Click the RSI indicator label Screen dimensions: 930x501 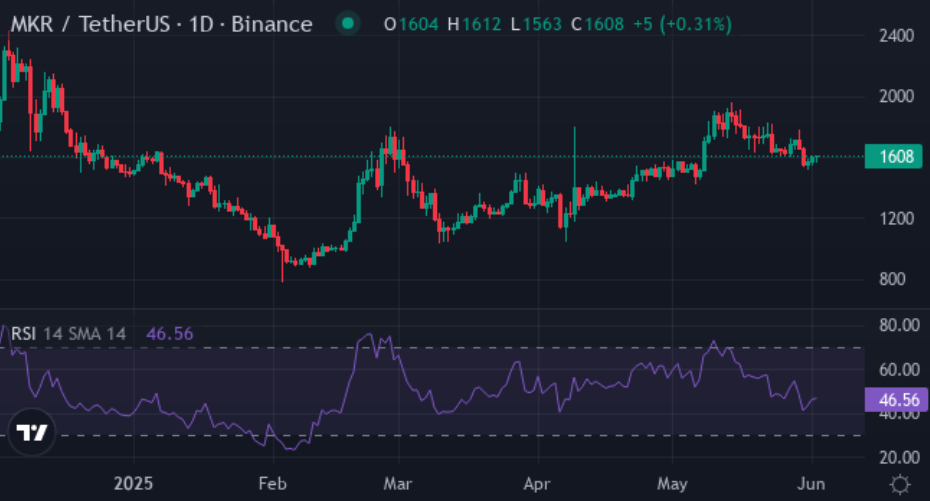click(x=24, y=334)
